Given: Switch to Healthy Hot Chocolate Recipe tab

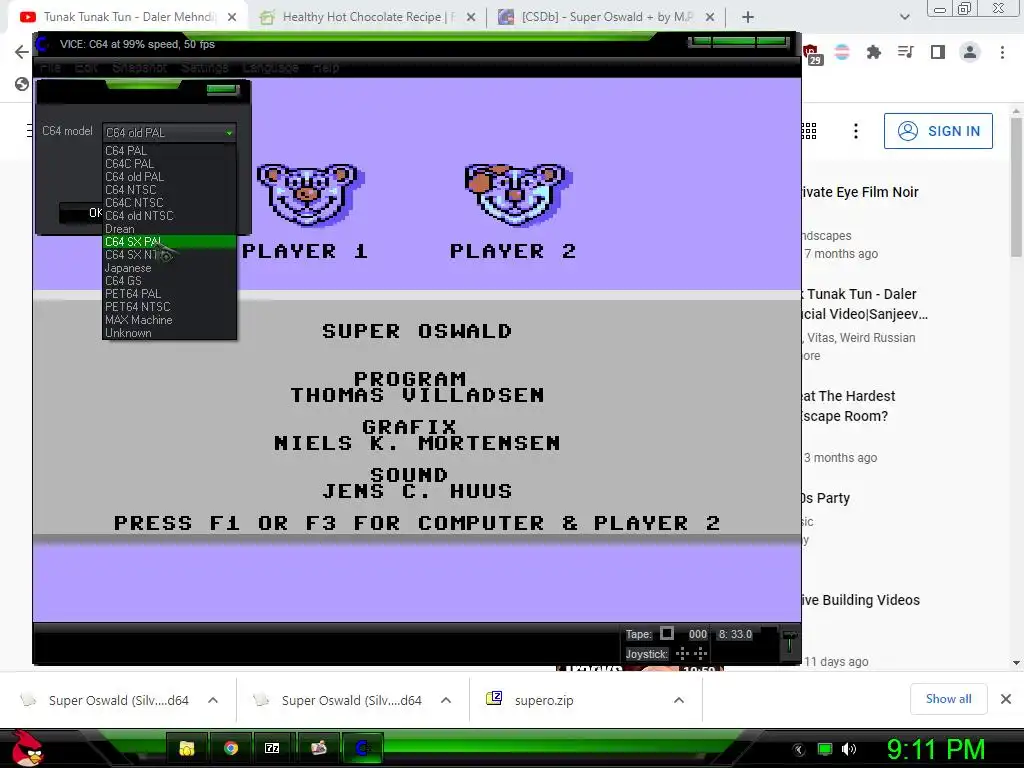Looking at the screenshot, I should pyautogui.click(x=368, y=17).
